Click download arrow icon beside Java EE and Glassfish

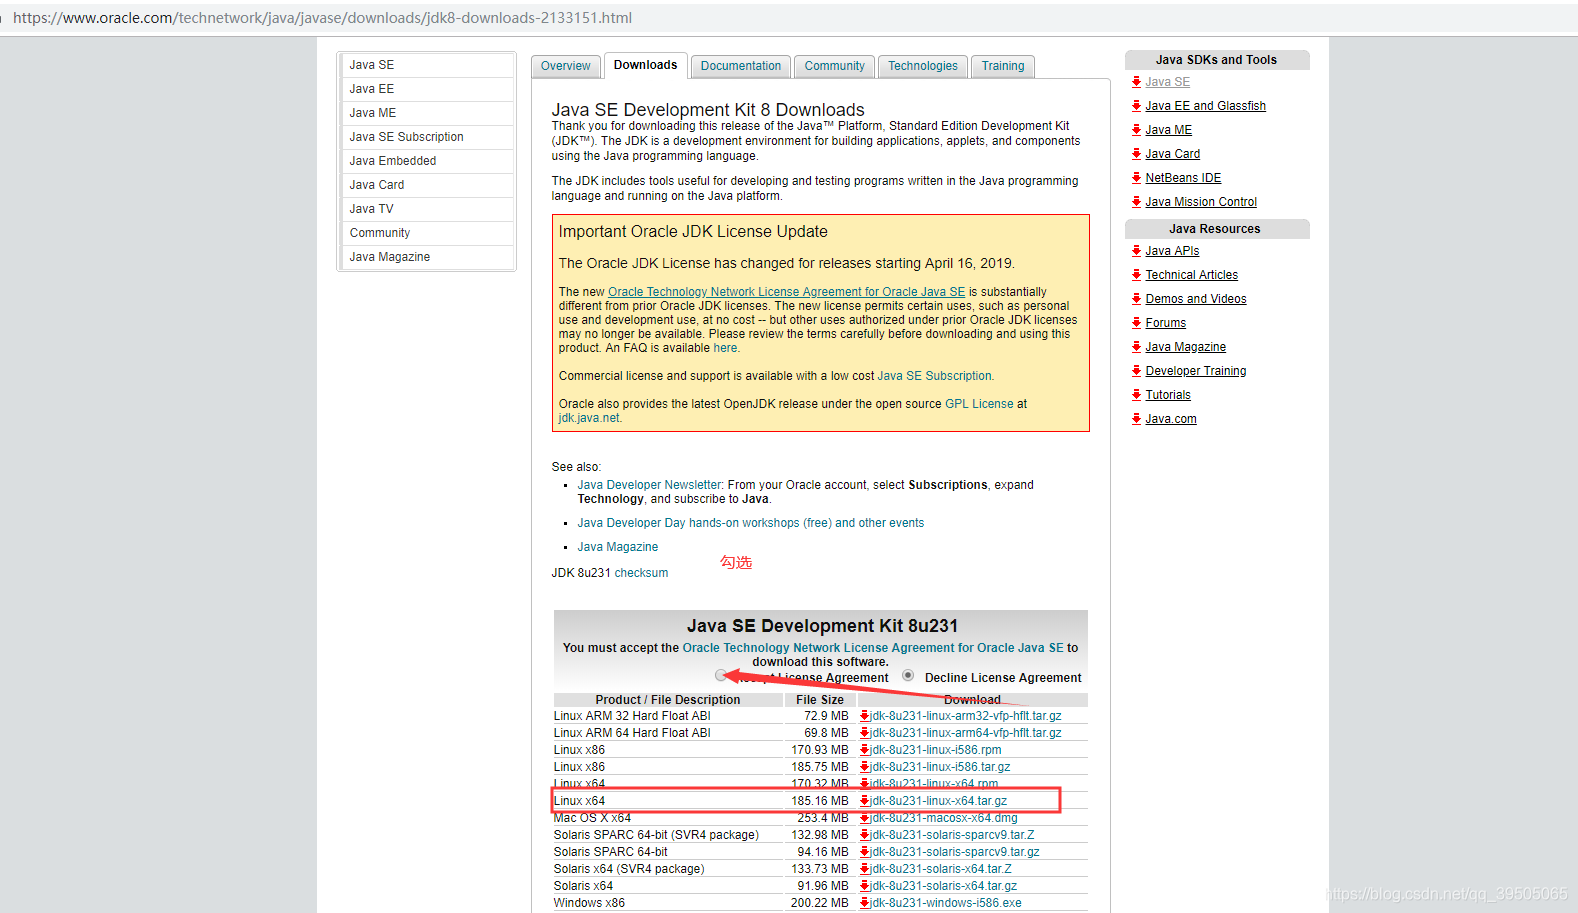[x=1136, y=106]
